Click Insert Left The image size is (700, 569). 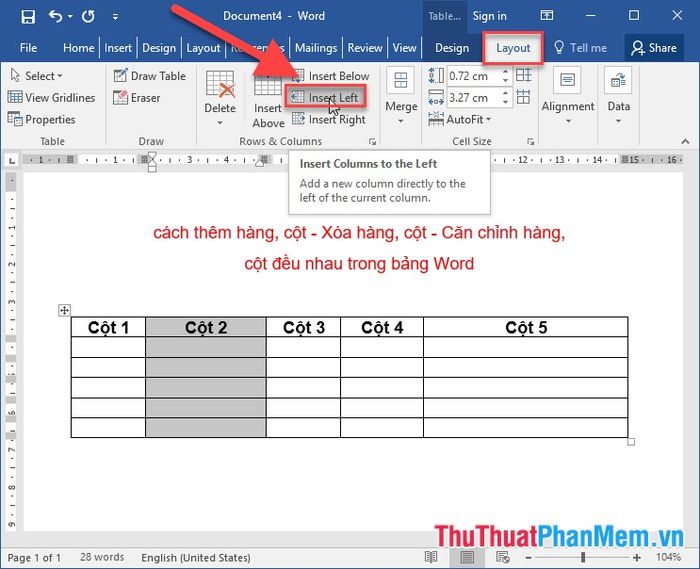click(x=325, y=97)
